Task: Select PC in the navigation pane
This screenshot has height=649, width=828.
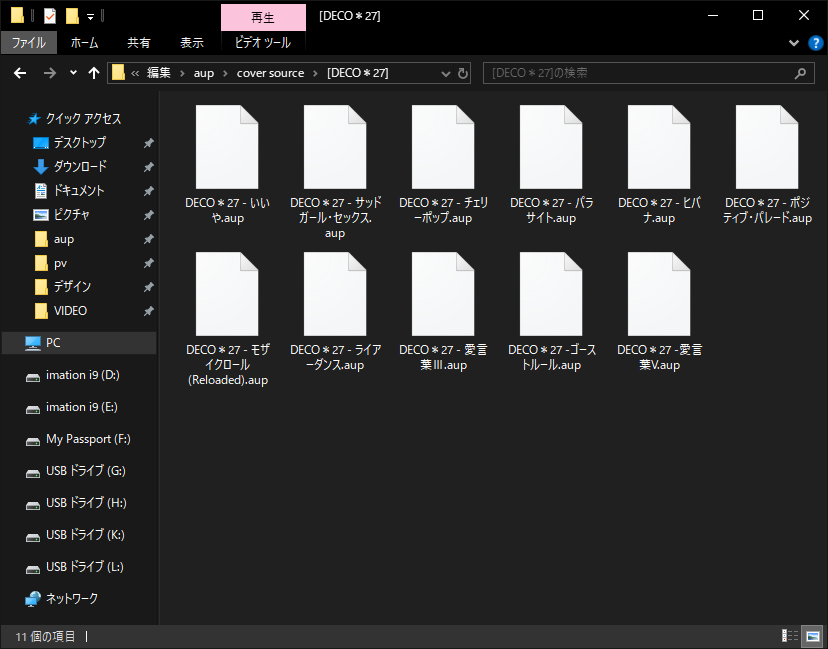Action: tap(79, 343)
